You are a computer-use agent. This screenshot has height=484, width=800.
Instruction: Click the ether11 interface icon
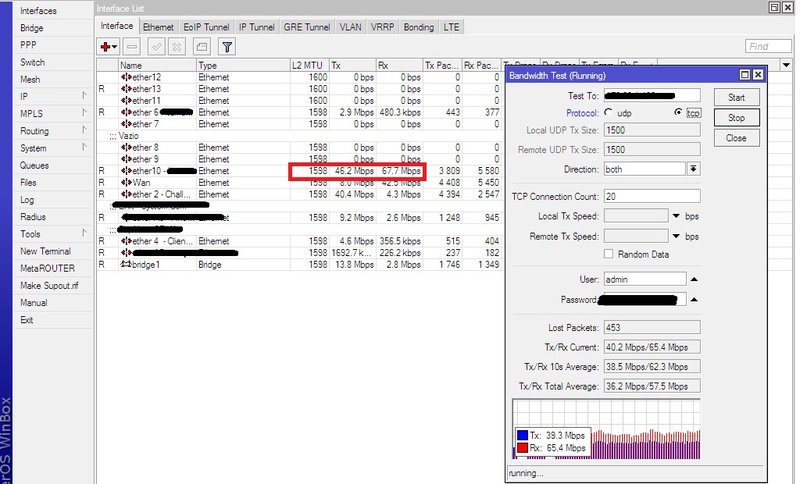tap(126, 100)
